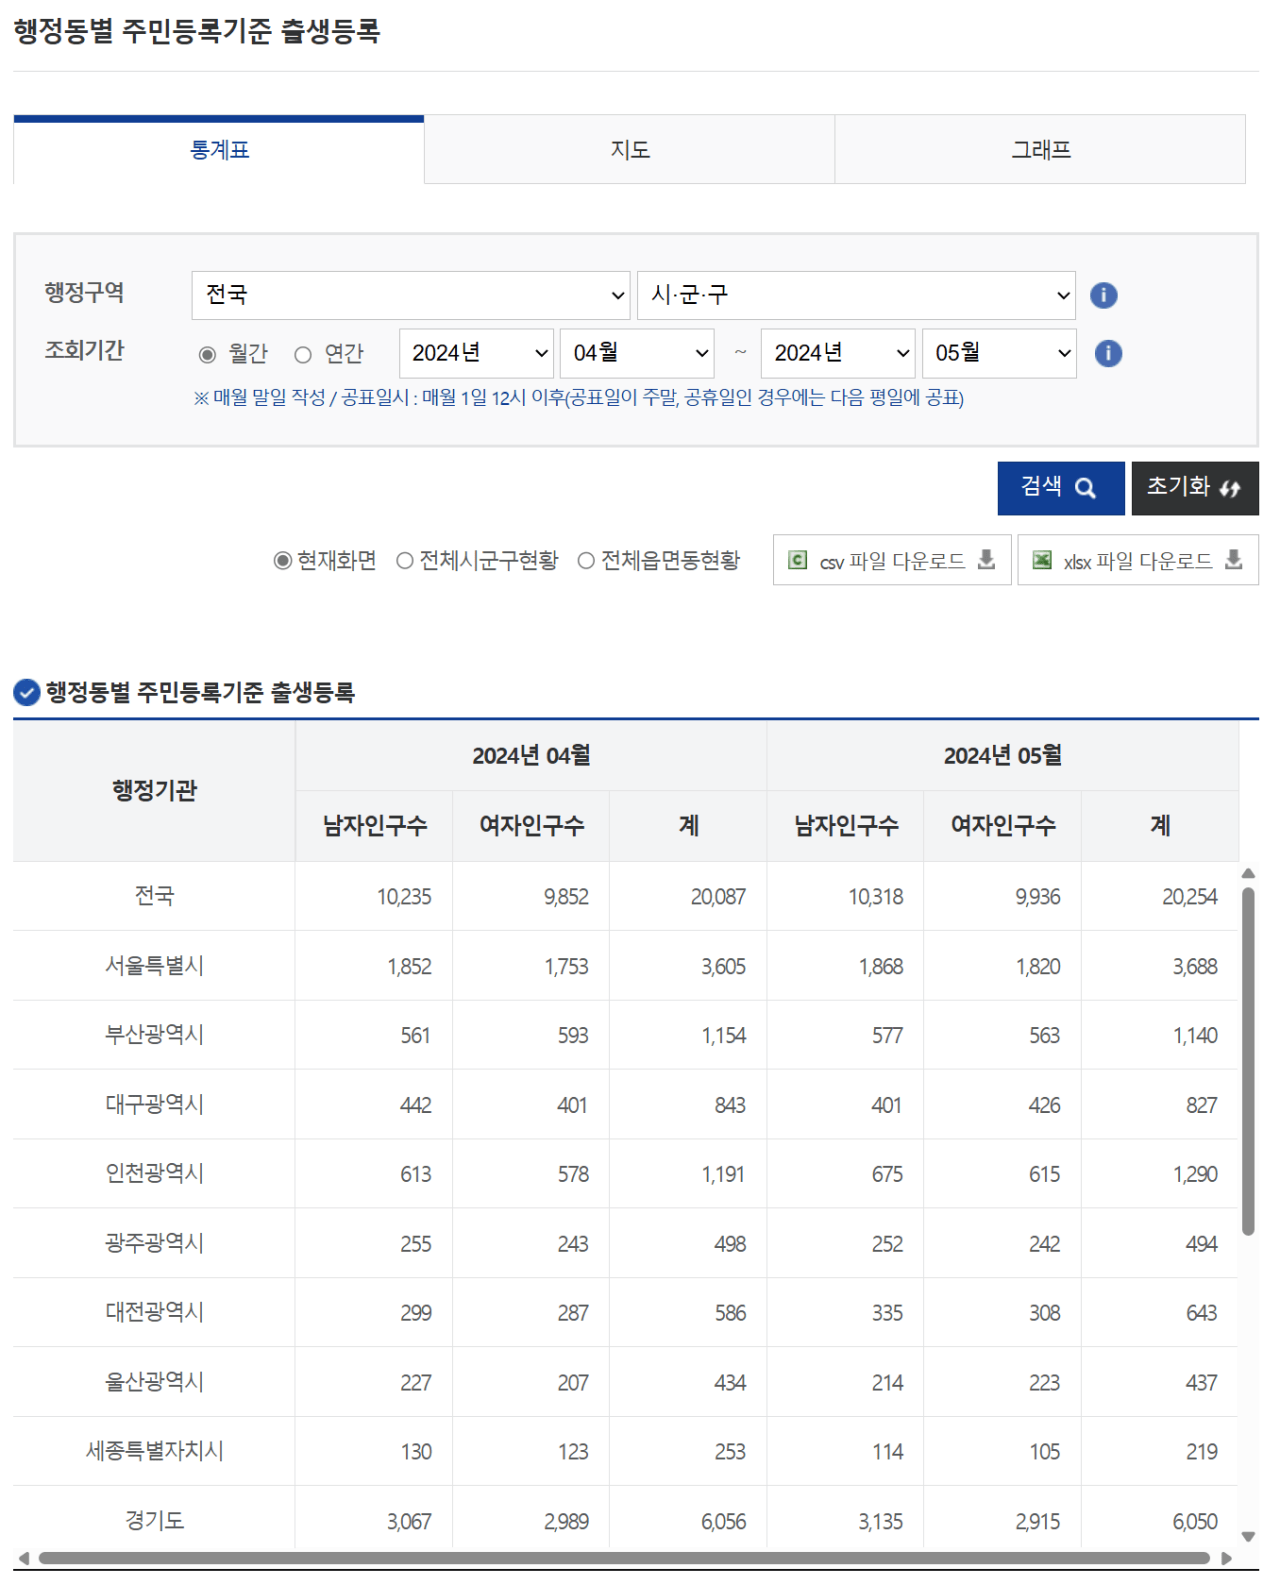The width and height of the screenshot is (1280, 1585).
Task: Click the 초기화 reset button
Action: click(x=1195, y=488)
